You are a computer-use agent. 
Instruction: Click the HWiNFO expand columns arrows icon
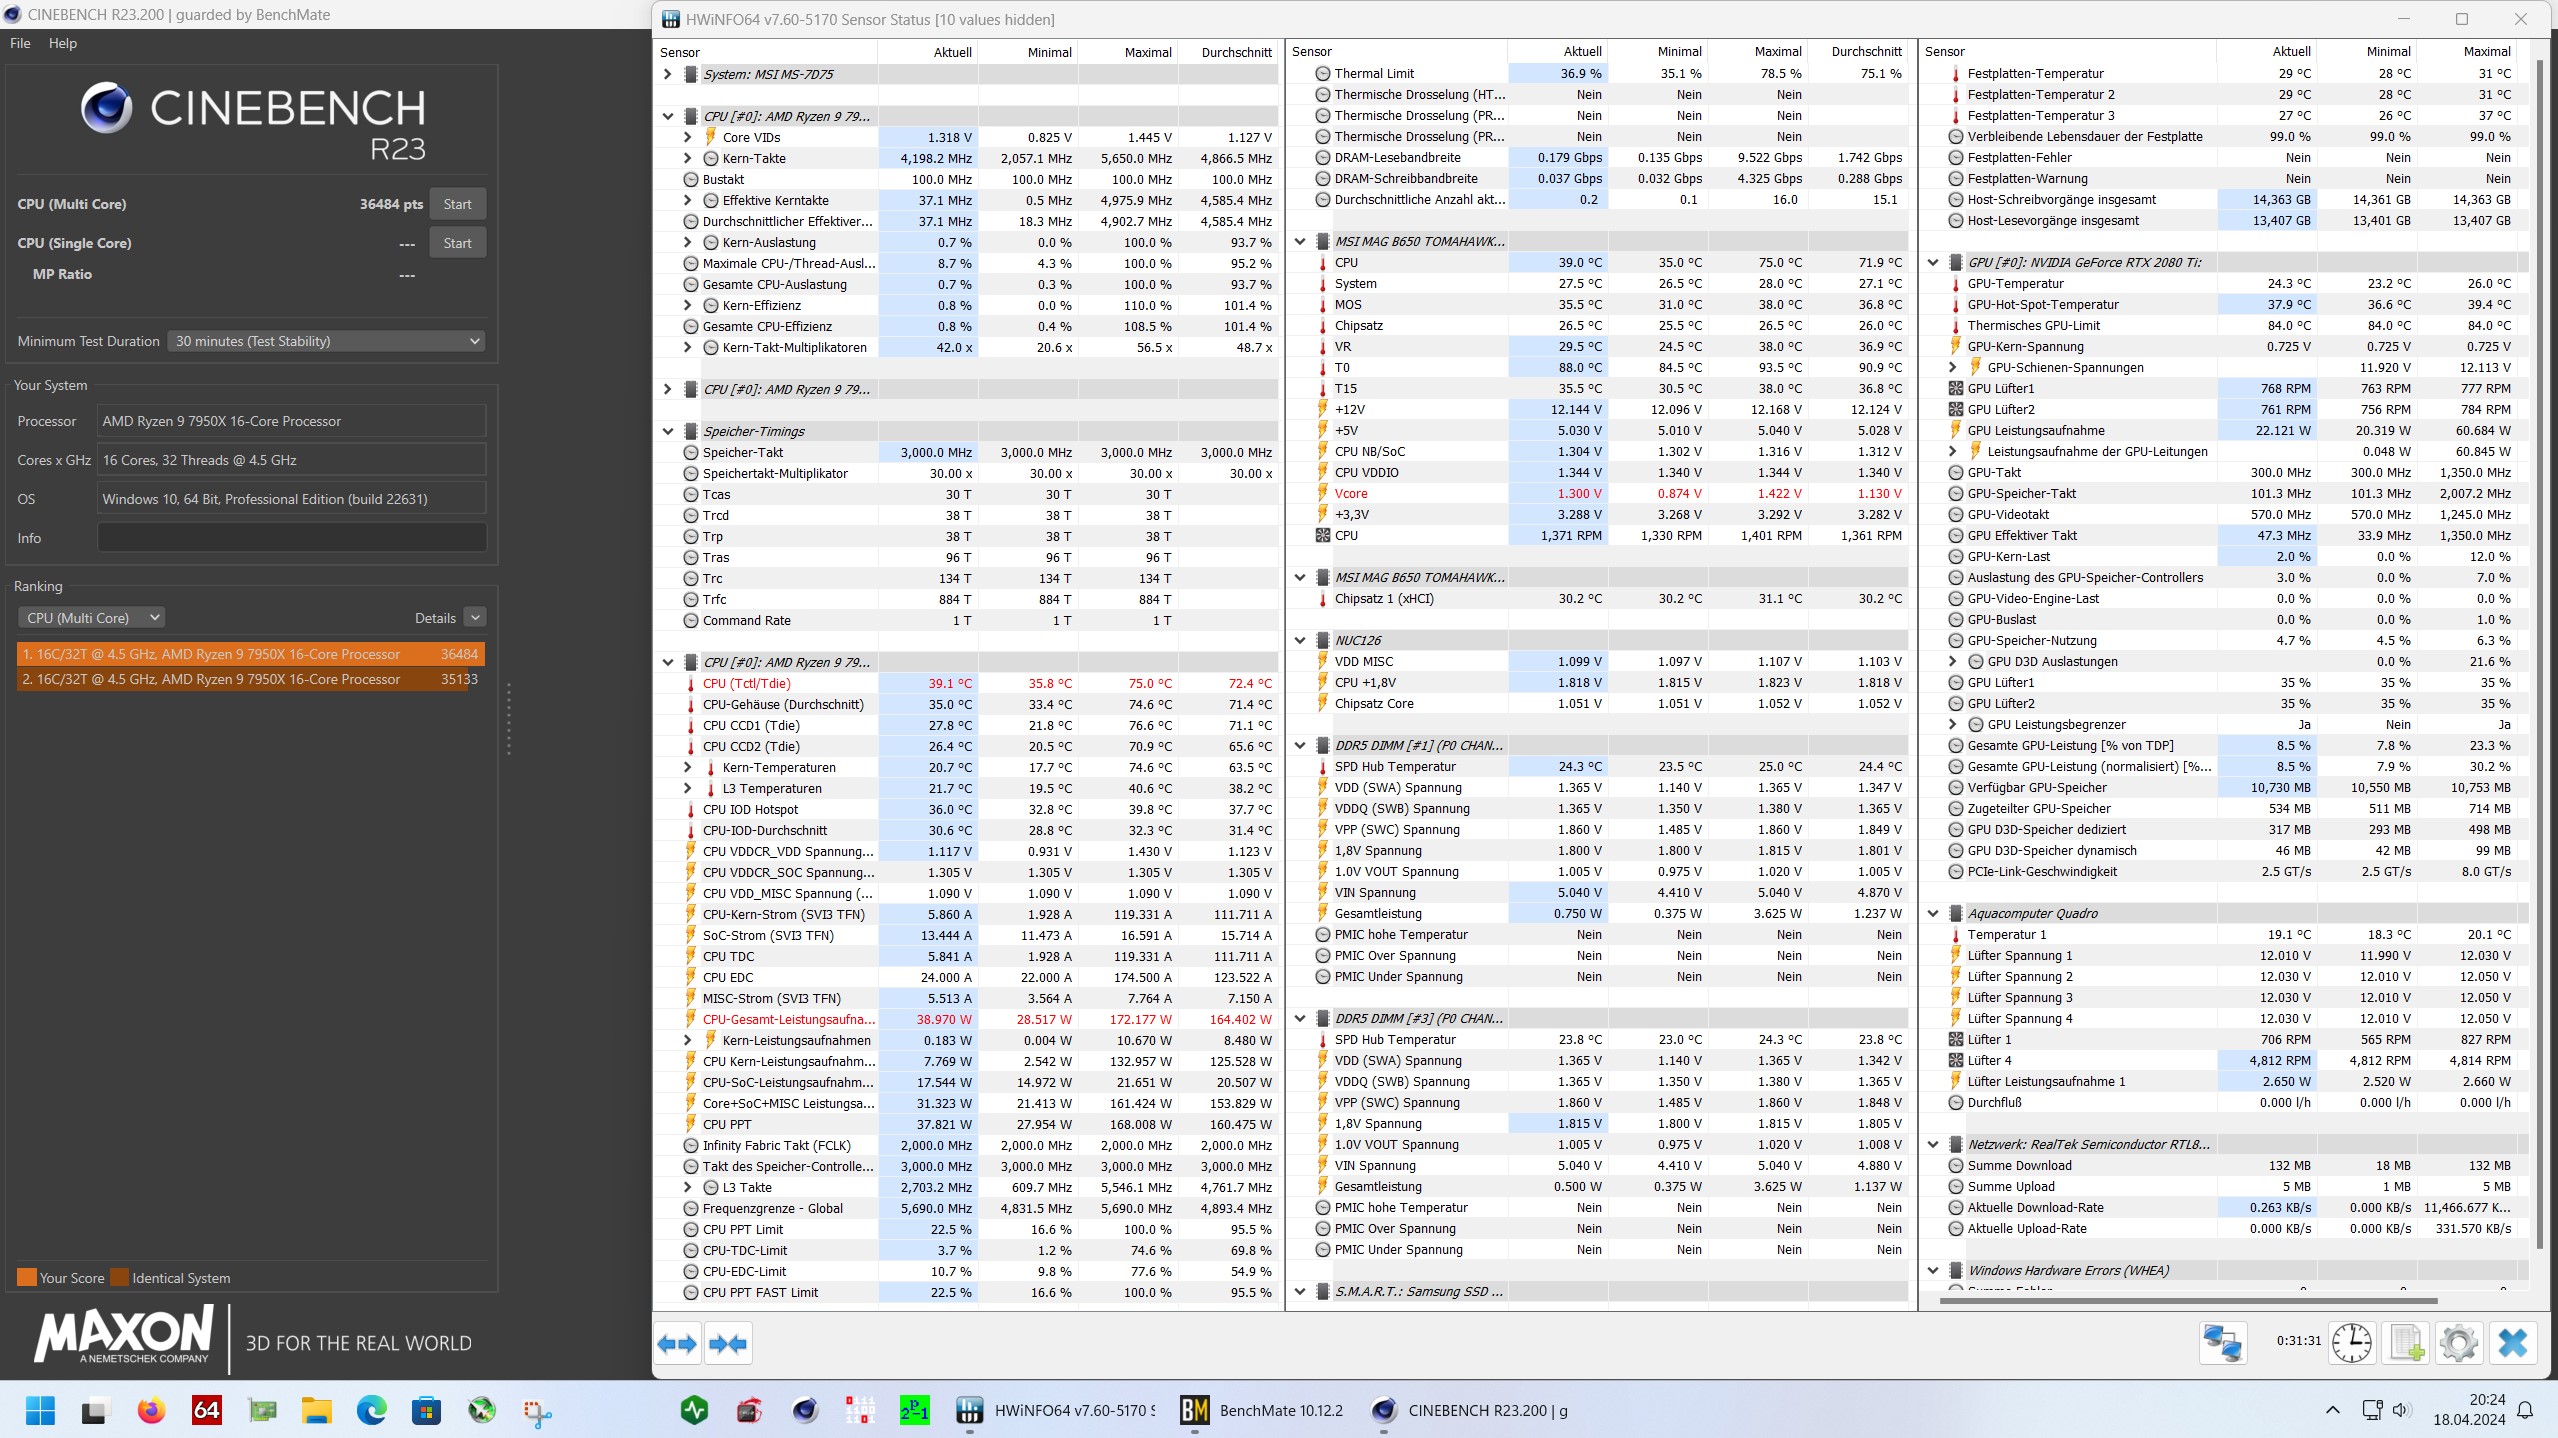(x=677, y=1344)
